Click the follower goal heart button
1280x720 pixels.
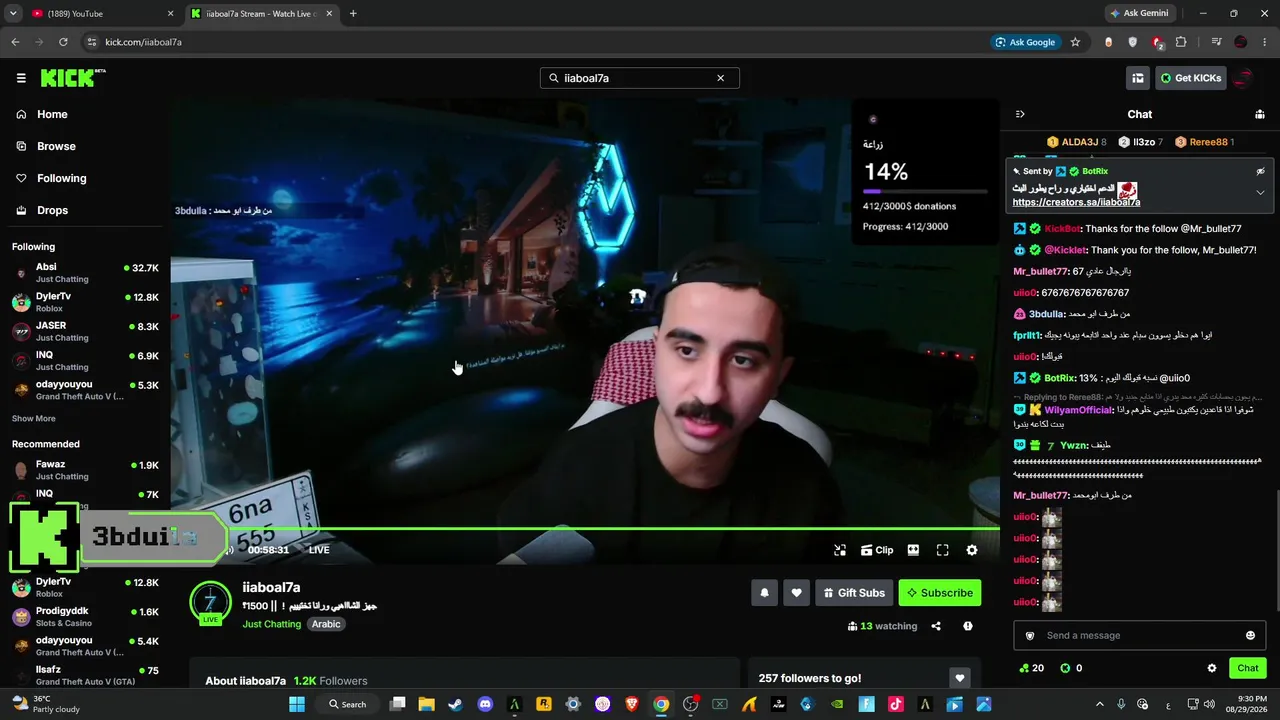click(959, 678)
